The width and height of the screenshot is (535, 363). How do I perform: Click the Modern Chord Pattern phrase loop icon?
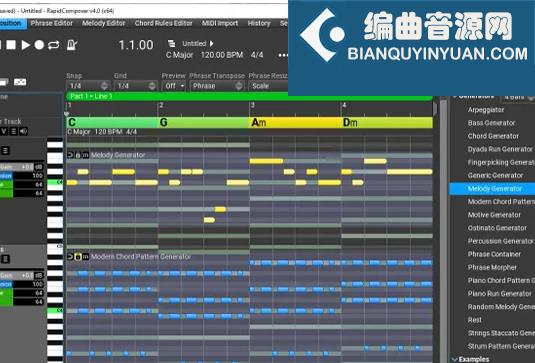(70, 257)
